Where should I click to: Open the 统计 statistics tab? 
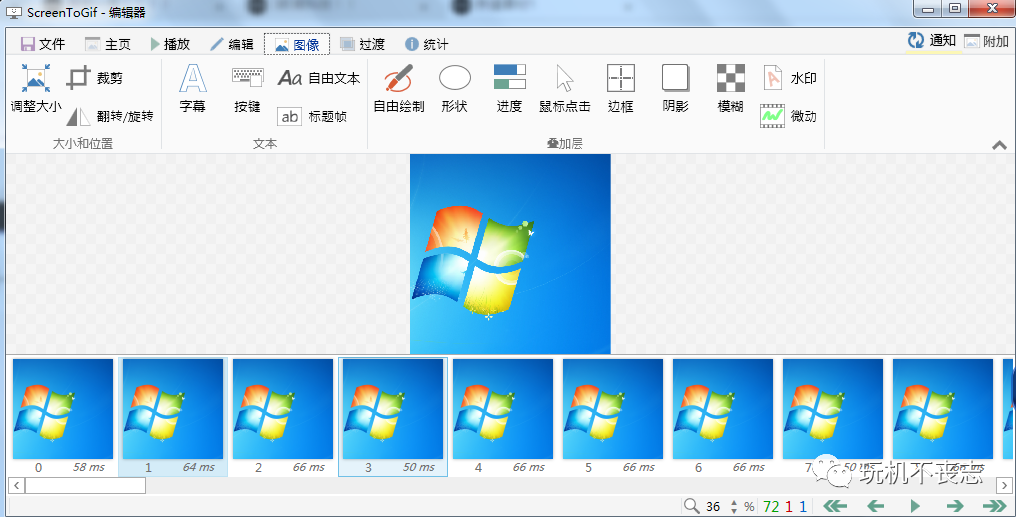[x=426, y=44]
